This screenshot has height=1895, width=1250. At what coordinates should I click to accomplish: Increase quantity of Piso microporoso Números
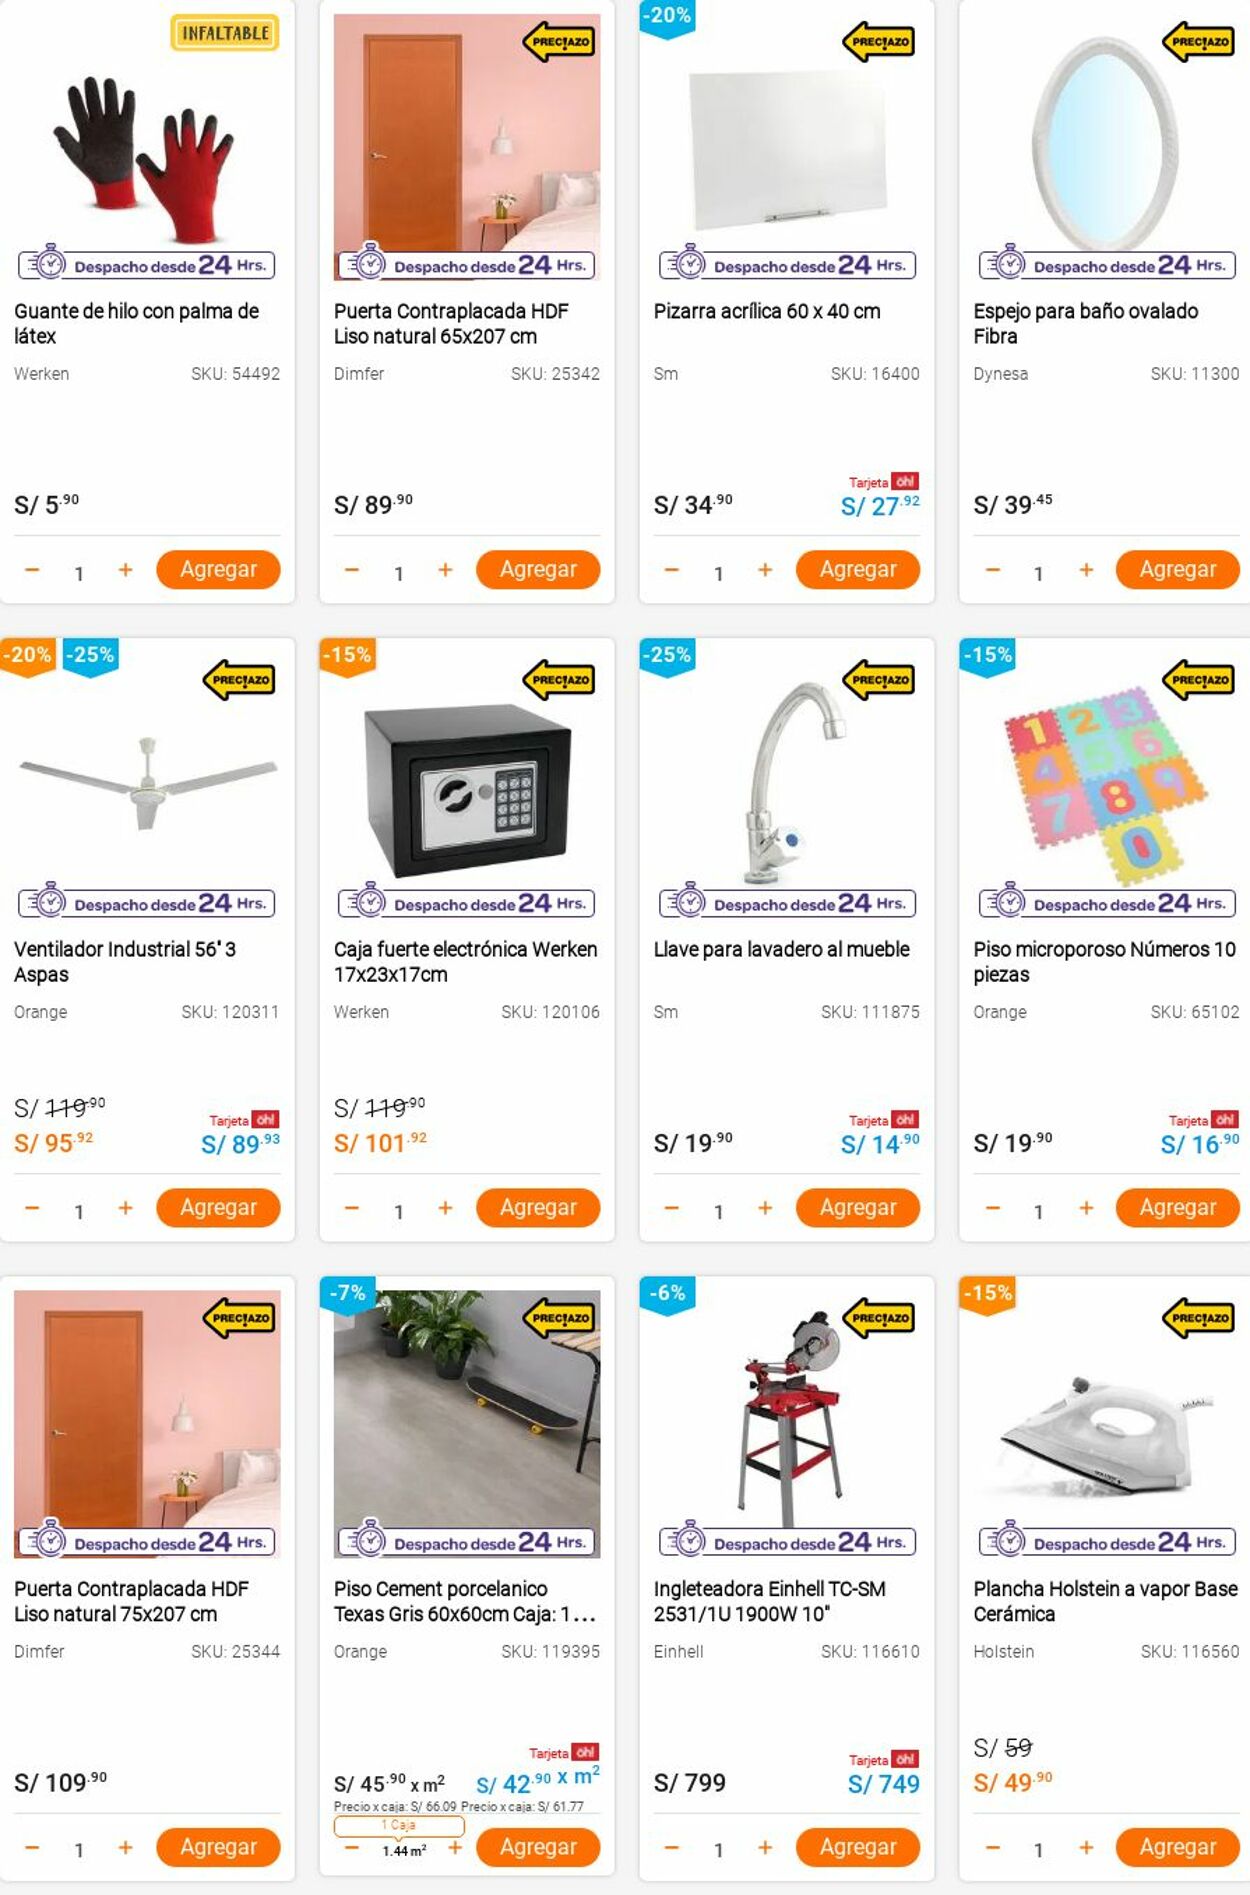[x=1086, y=1208]
